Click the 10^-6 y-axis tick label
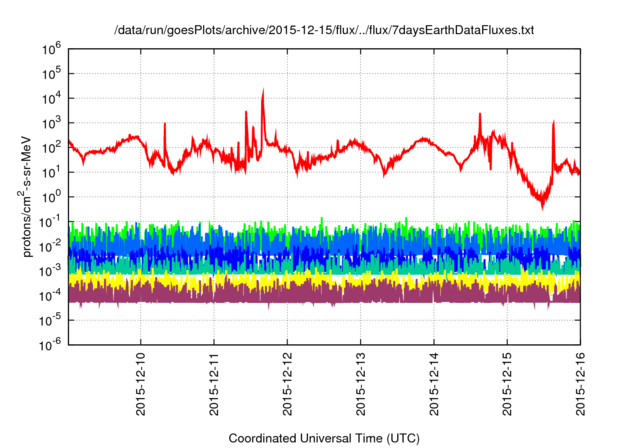 pos(51,346)
